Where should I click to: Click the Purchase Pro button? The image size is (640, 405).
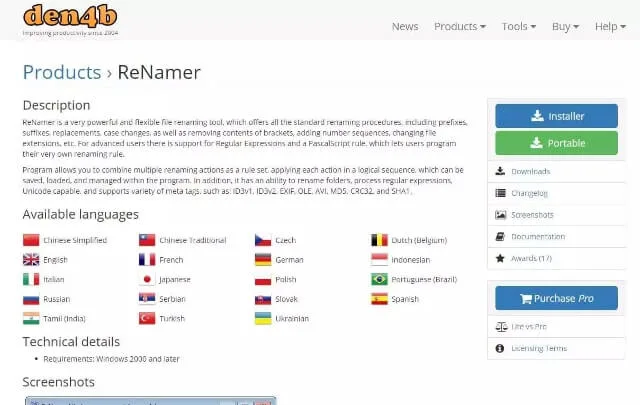[x=556, y=298]
